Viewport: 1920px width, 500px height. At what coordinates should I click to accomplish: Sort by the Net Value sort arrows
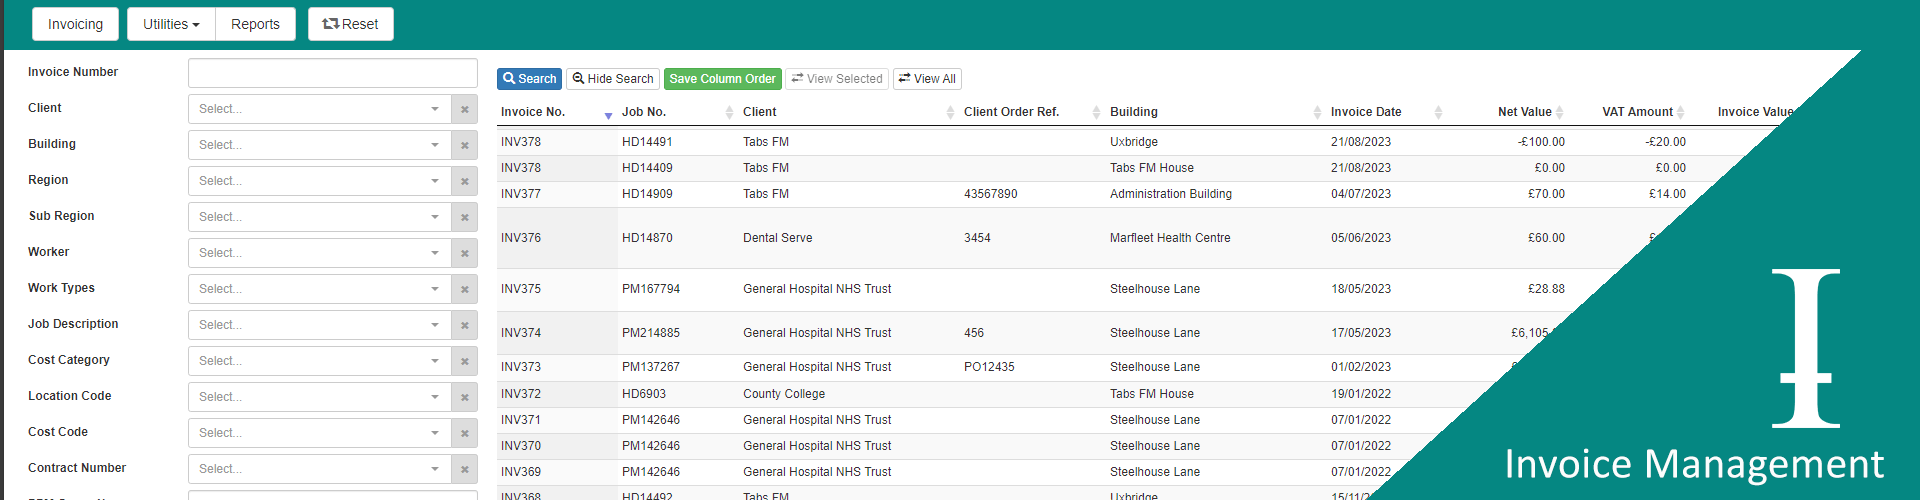1559,113
